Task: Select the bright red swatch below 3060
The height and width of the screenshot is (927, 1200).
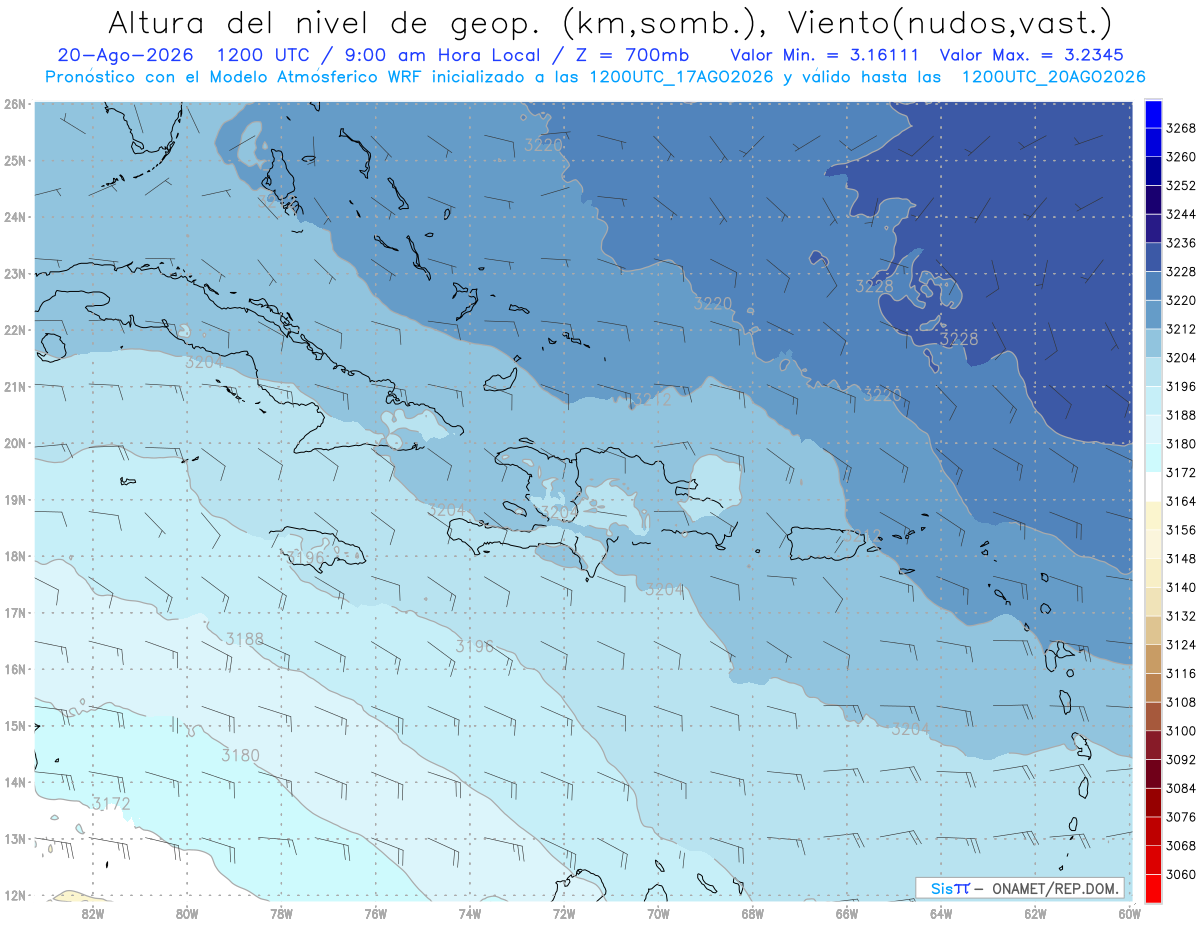Action: [x=1152, y=888]
